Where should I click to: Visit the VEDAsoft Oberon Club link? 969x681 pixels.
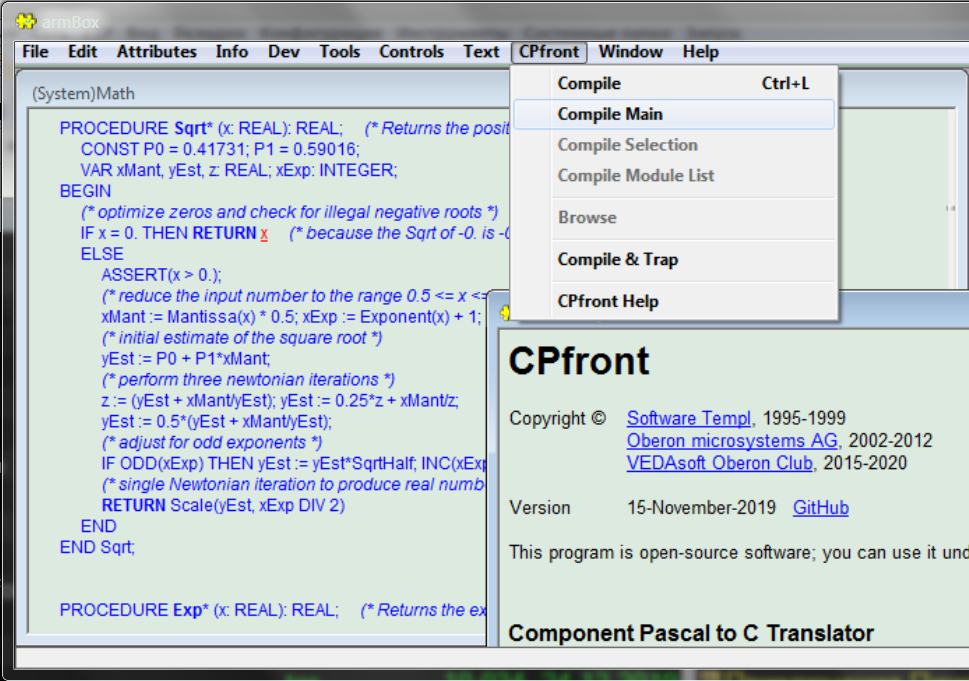tap(719, 463)
